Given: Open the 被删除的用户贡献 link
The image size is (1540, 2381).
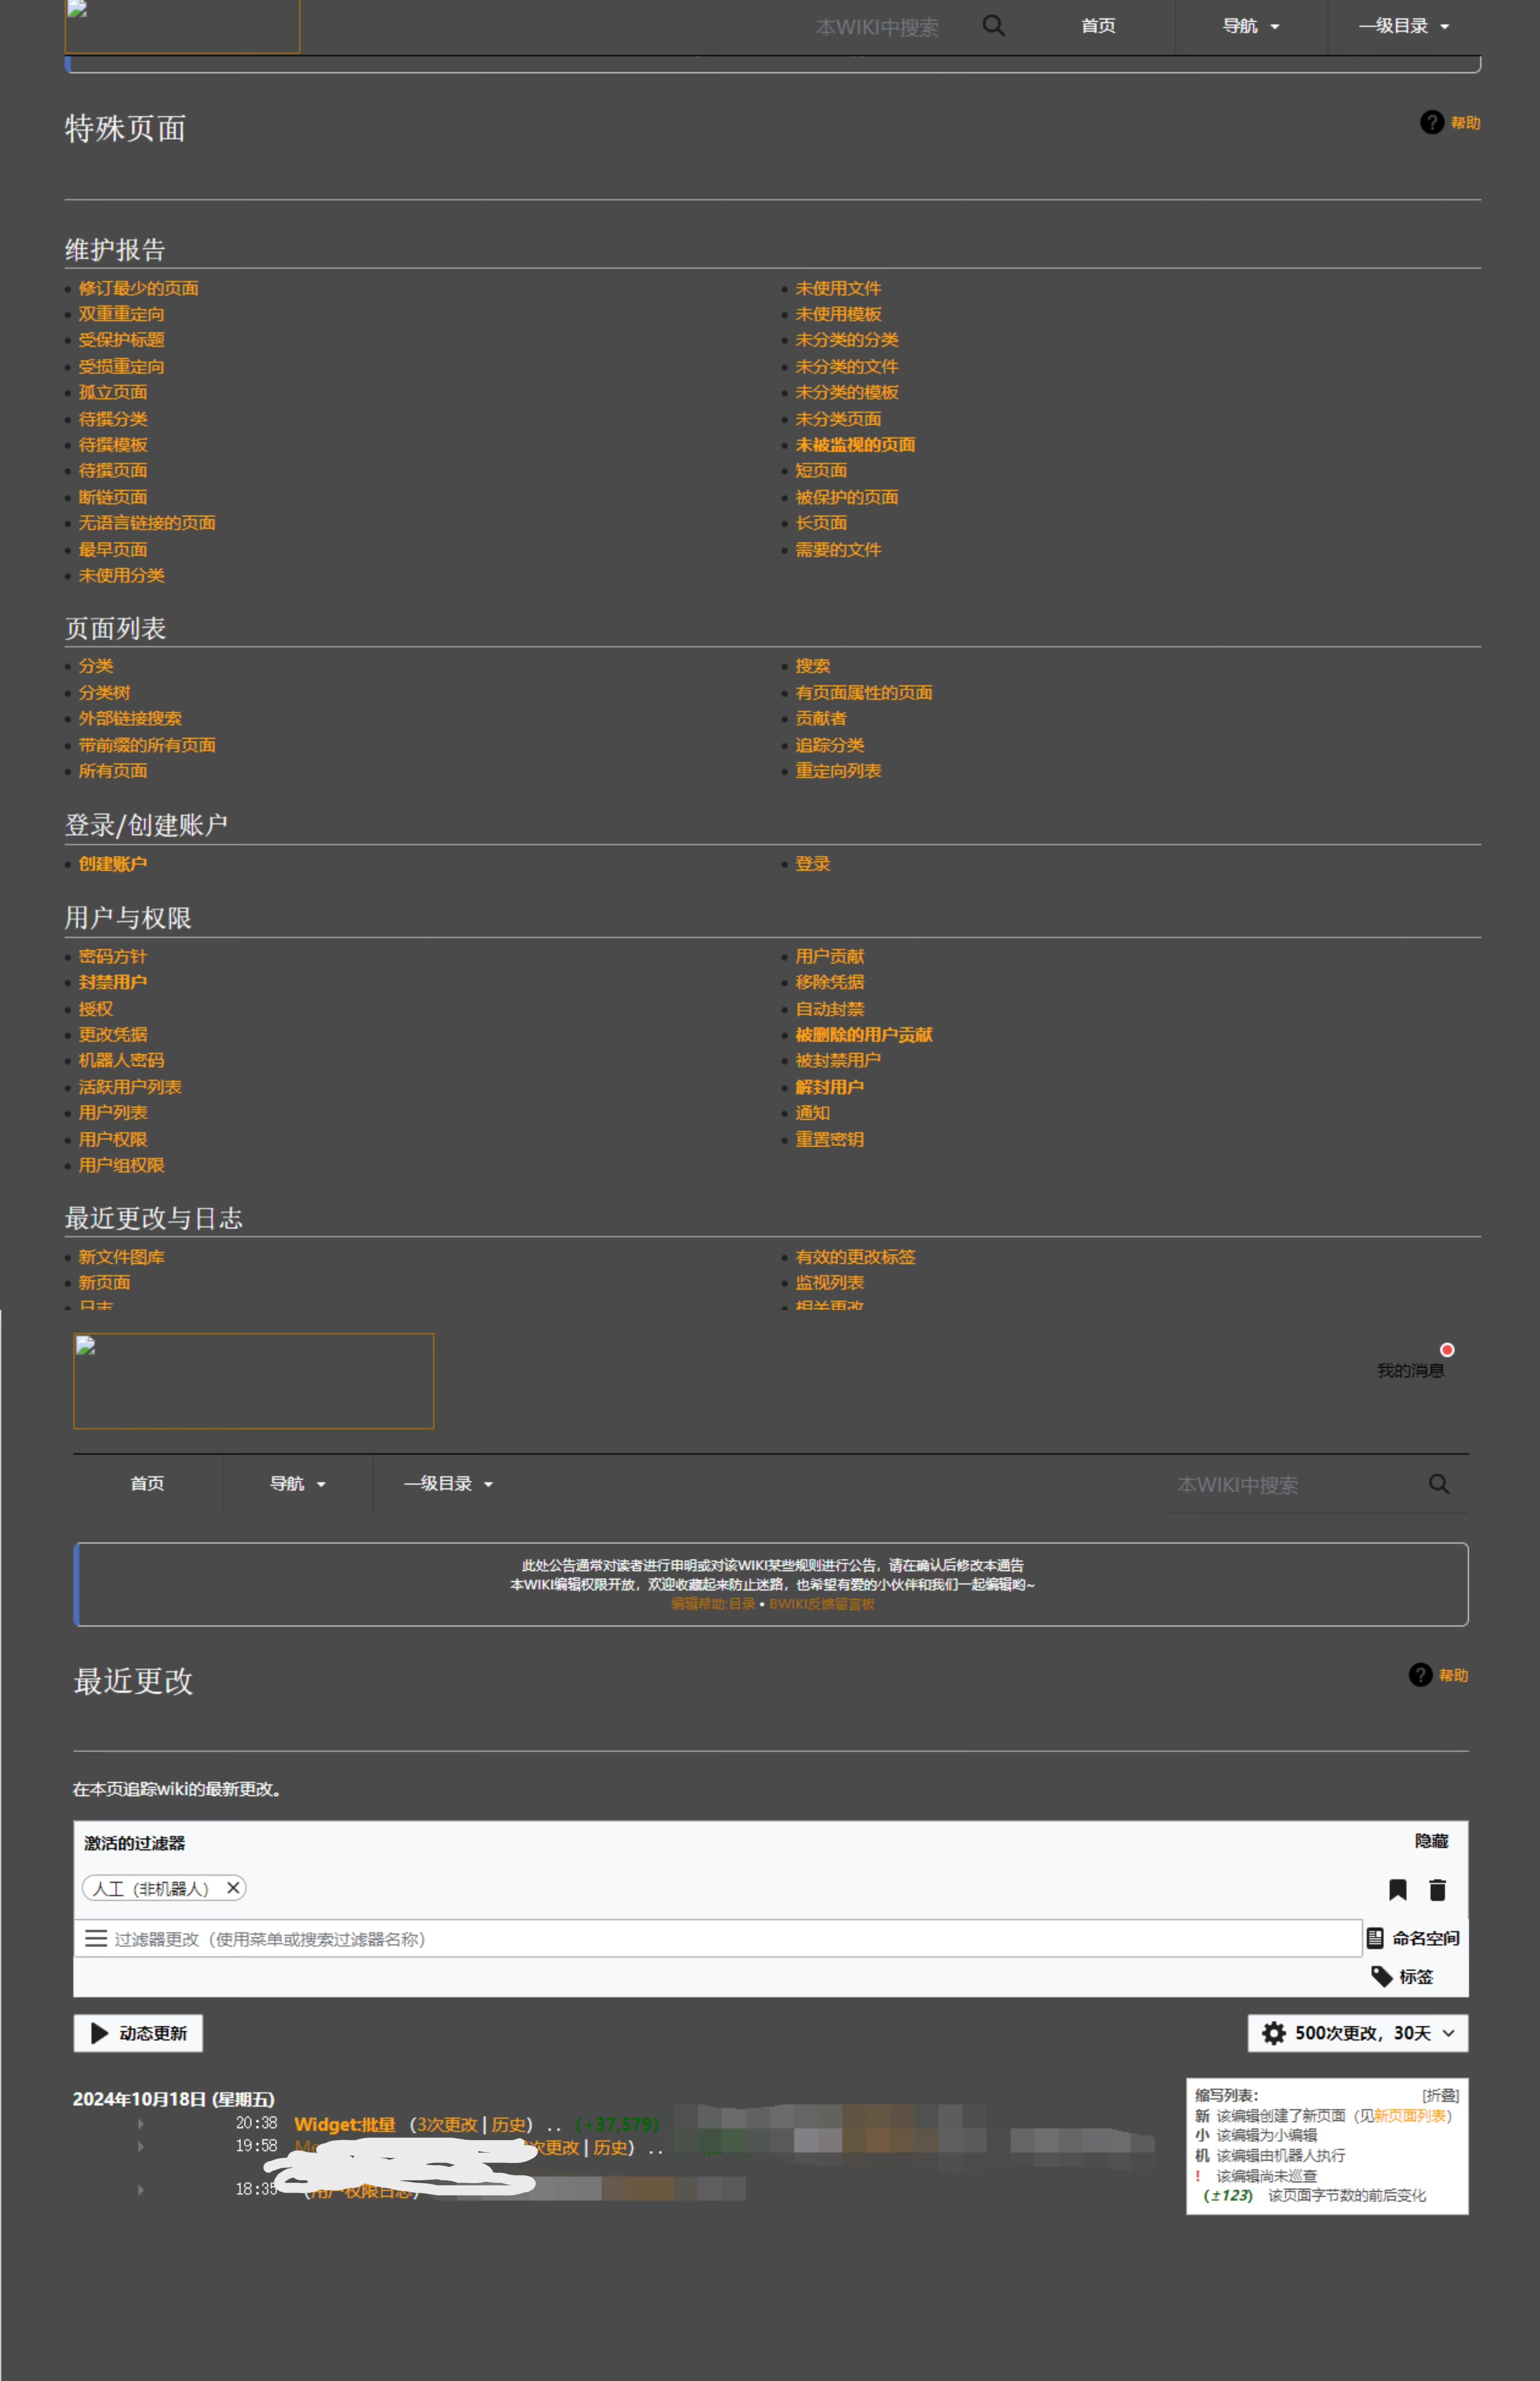Looking at the screenshot, I should tap(864, 1035).
